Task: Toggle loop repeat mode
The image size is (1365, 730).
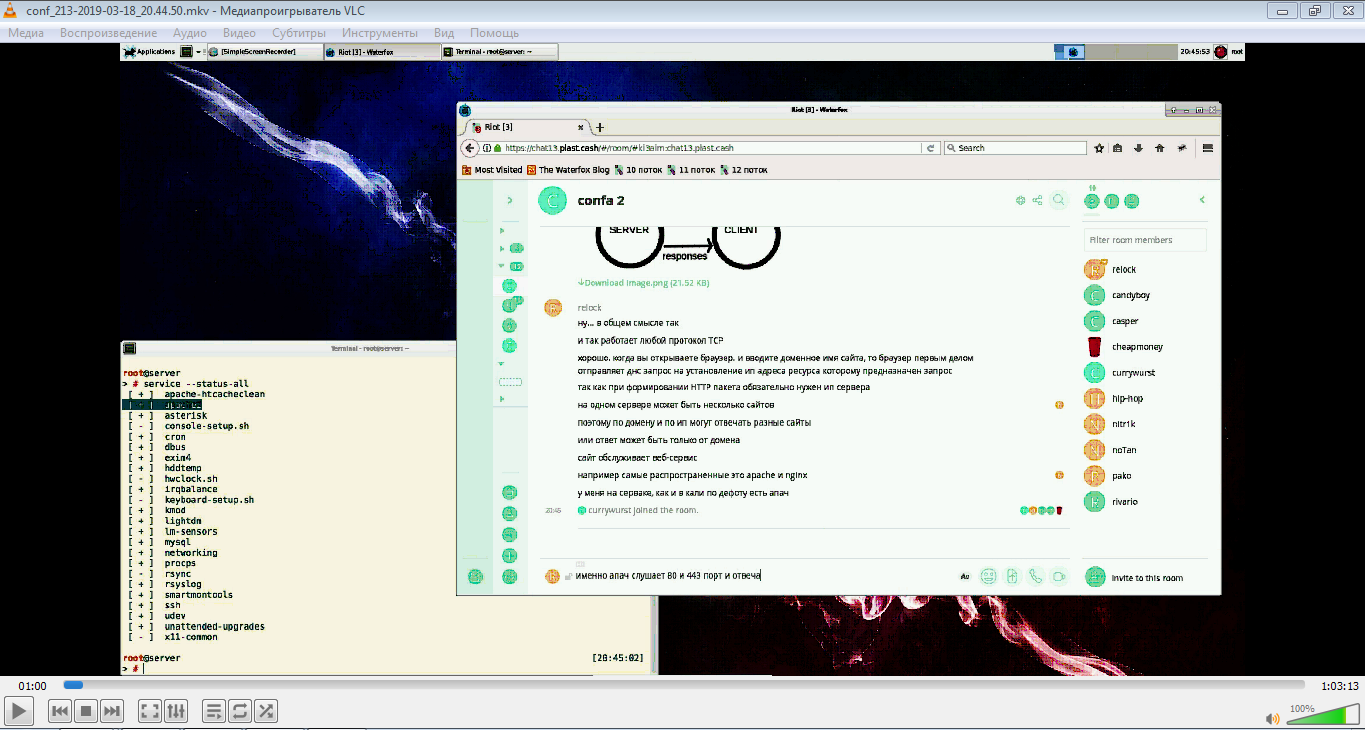Action: [240, 711]
